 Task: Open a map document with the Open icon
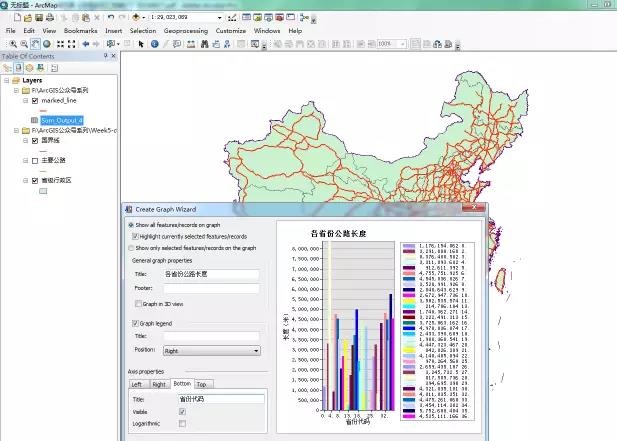pos(28,17)
